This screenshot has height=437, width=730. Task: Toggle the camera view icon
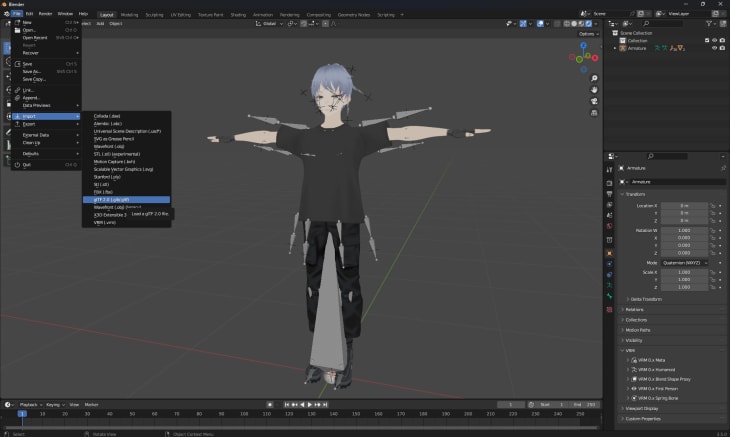click(596, 102)
